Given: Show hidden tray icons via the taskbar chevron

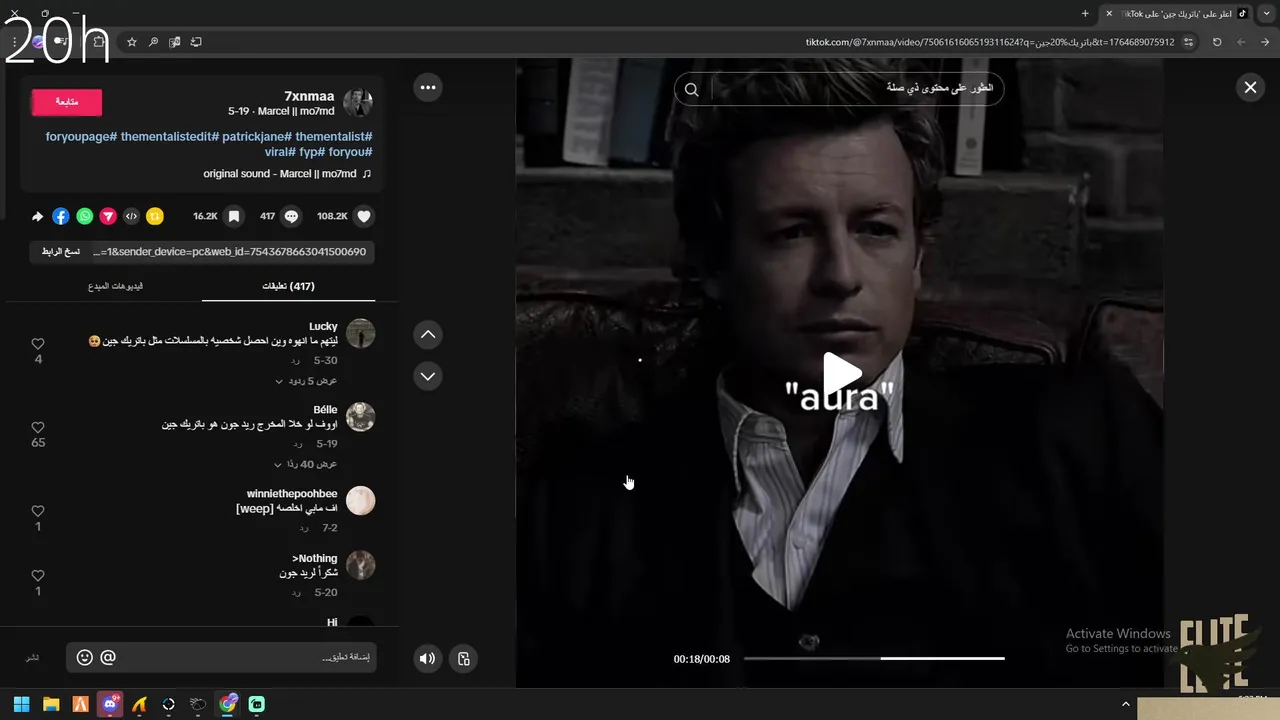Looking at the screenshot, I should pos(1126,704).
